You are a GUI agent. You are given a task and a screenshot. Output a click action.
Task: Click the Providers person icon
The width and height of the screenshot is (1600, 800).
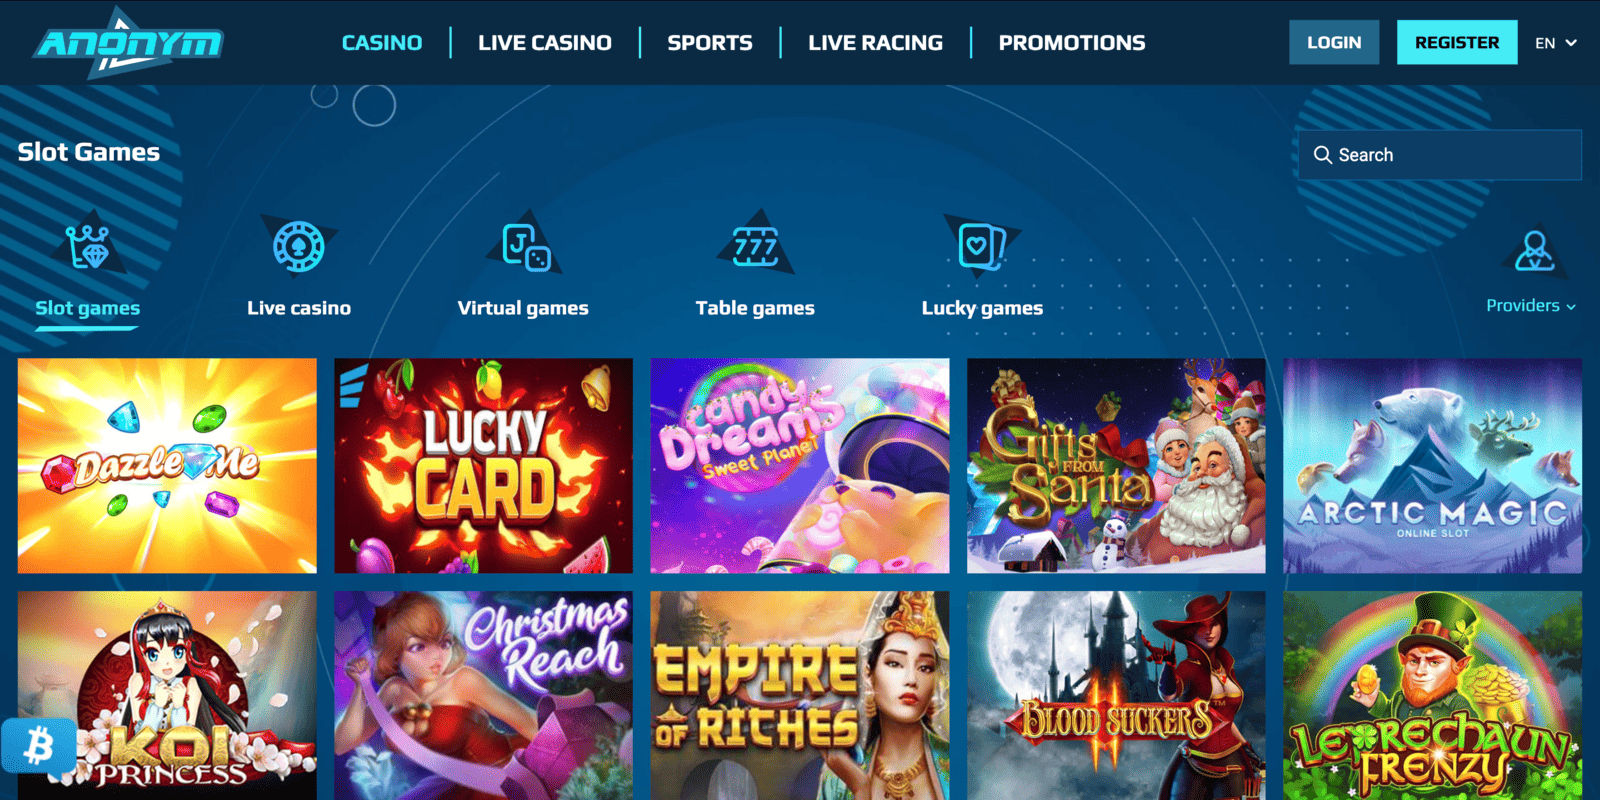1534,251
